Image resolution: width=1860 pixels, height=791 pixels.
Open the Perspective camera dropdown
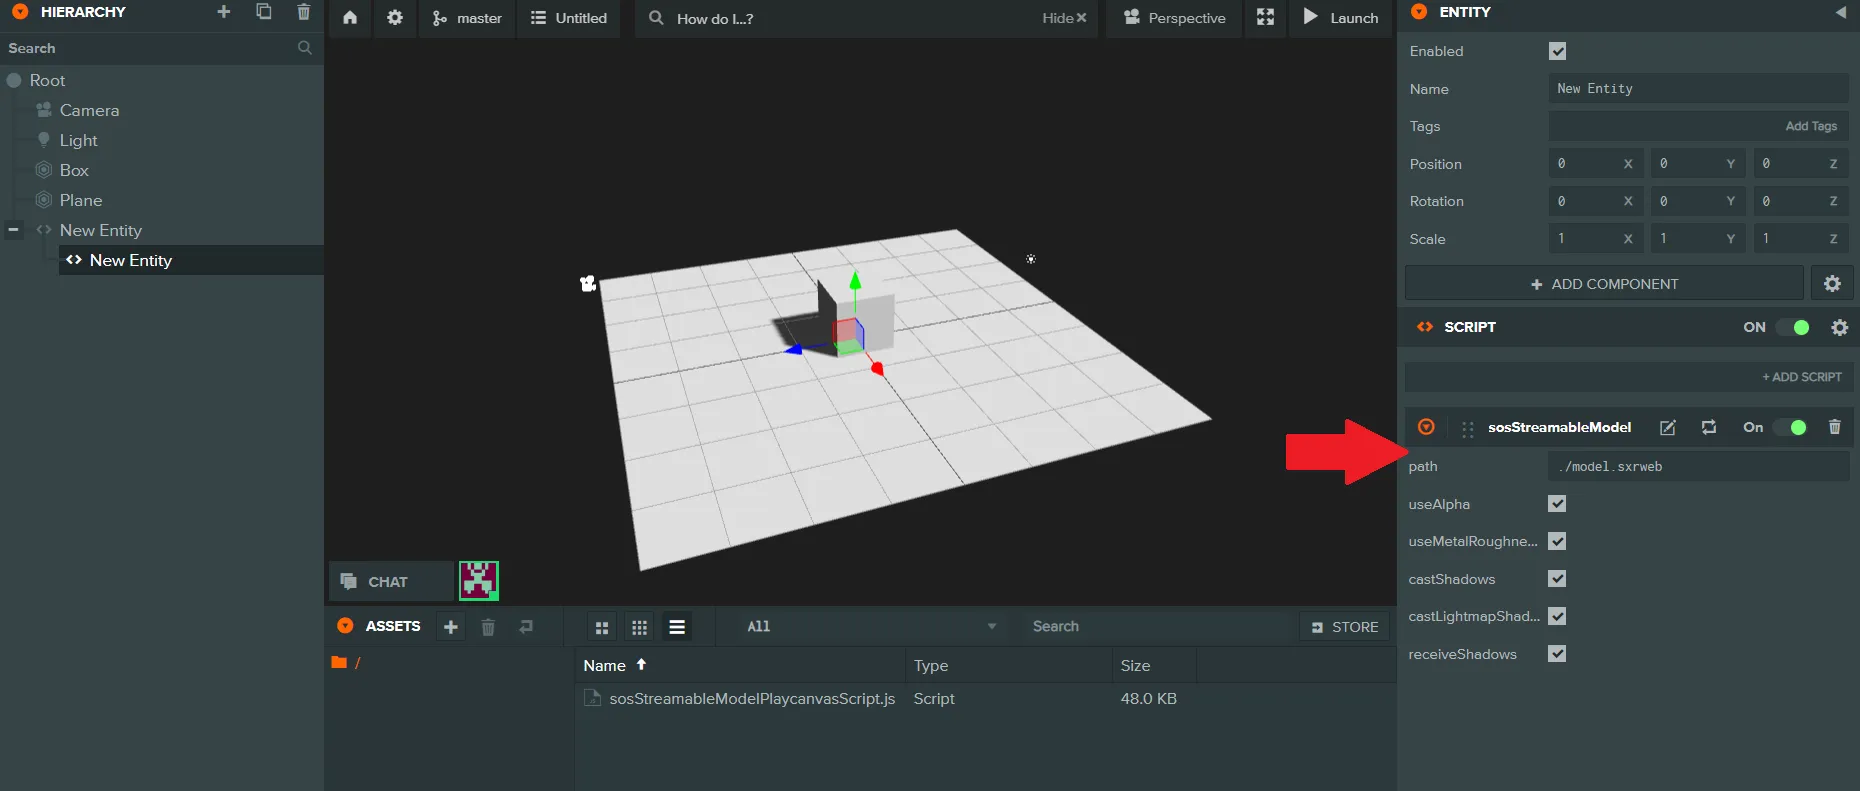1174,18
